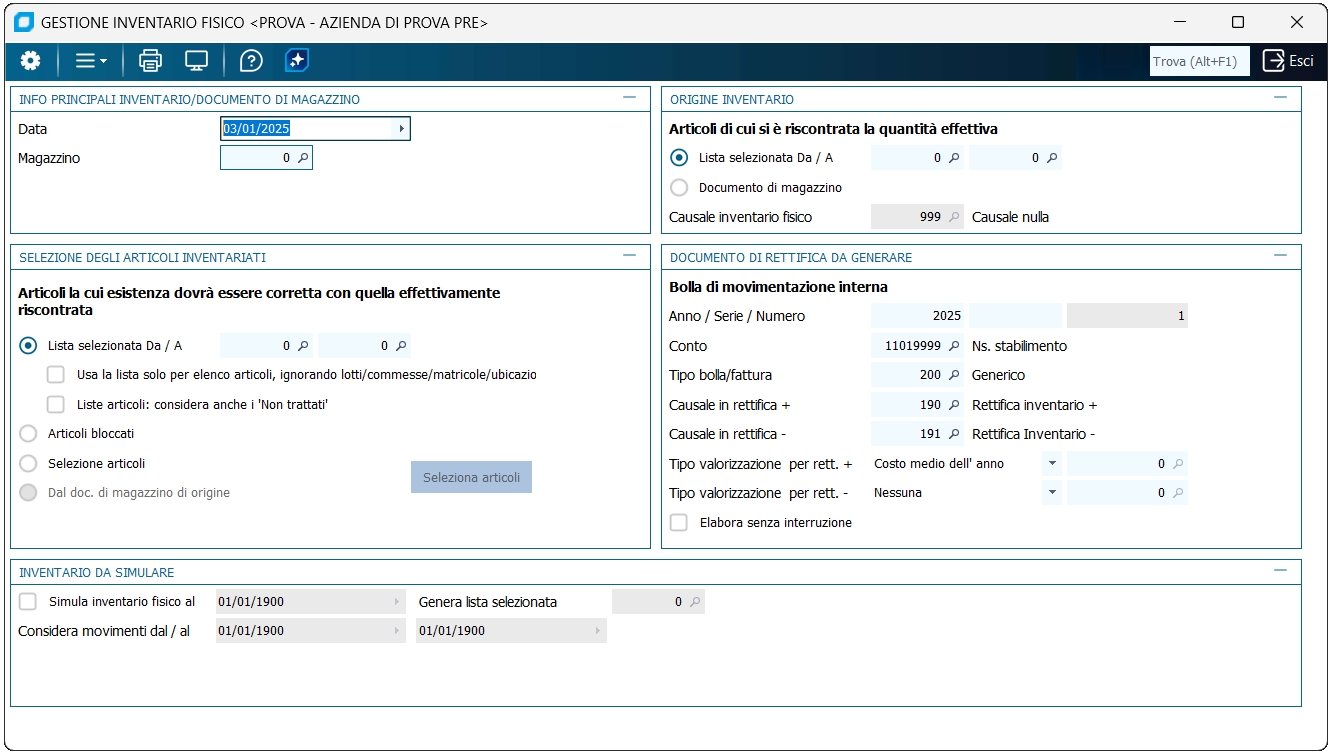Screen dimensions: 1332x754
Task: Click the Trova search field
Action: pos(1195,62)
